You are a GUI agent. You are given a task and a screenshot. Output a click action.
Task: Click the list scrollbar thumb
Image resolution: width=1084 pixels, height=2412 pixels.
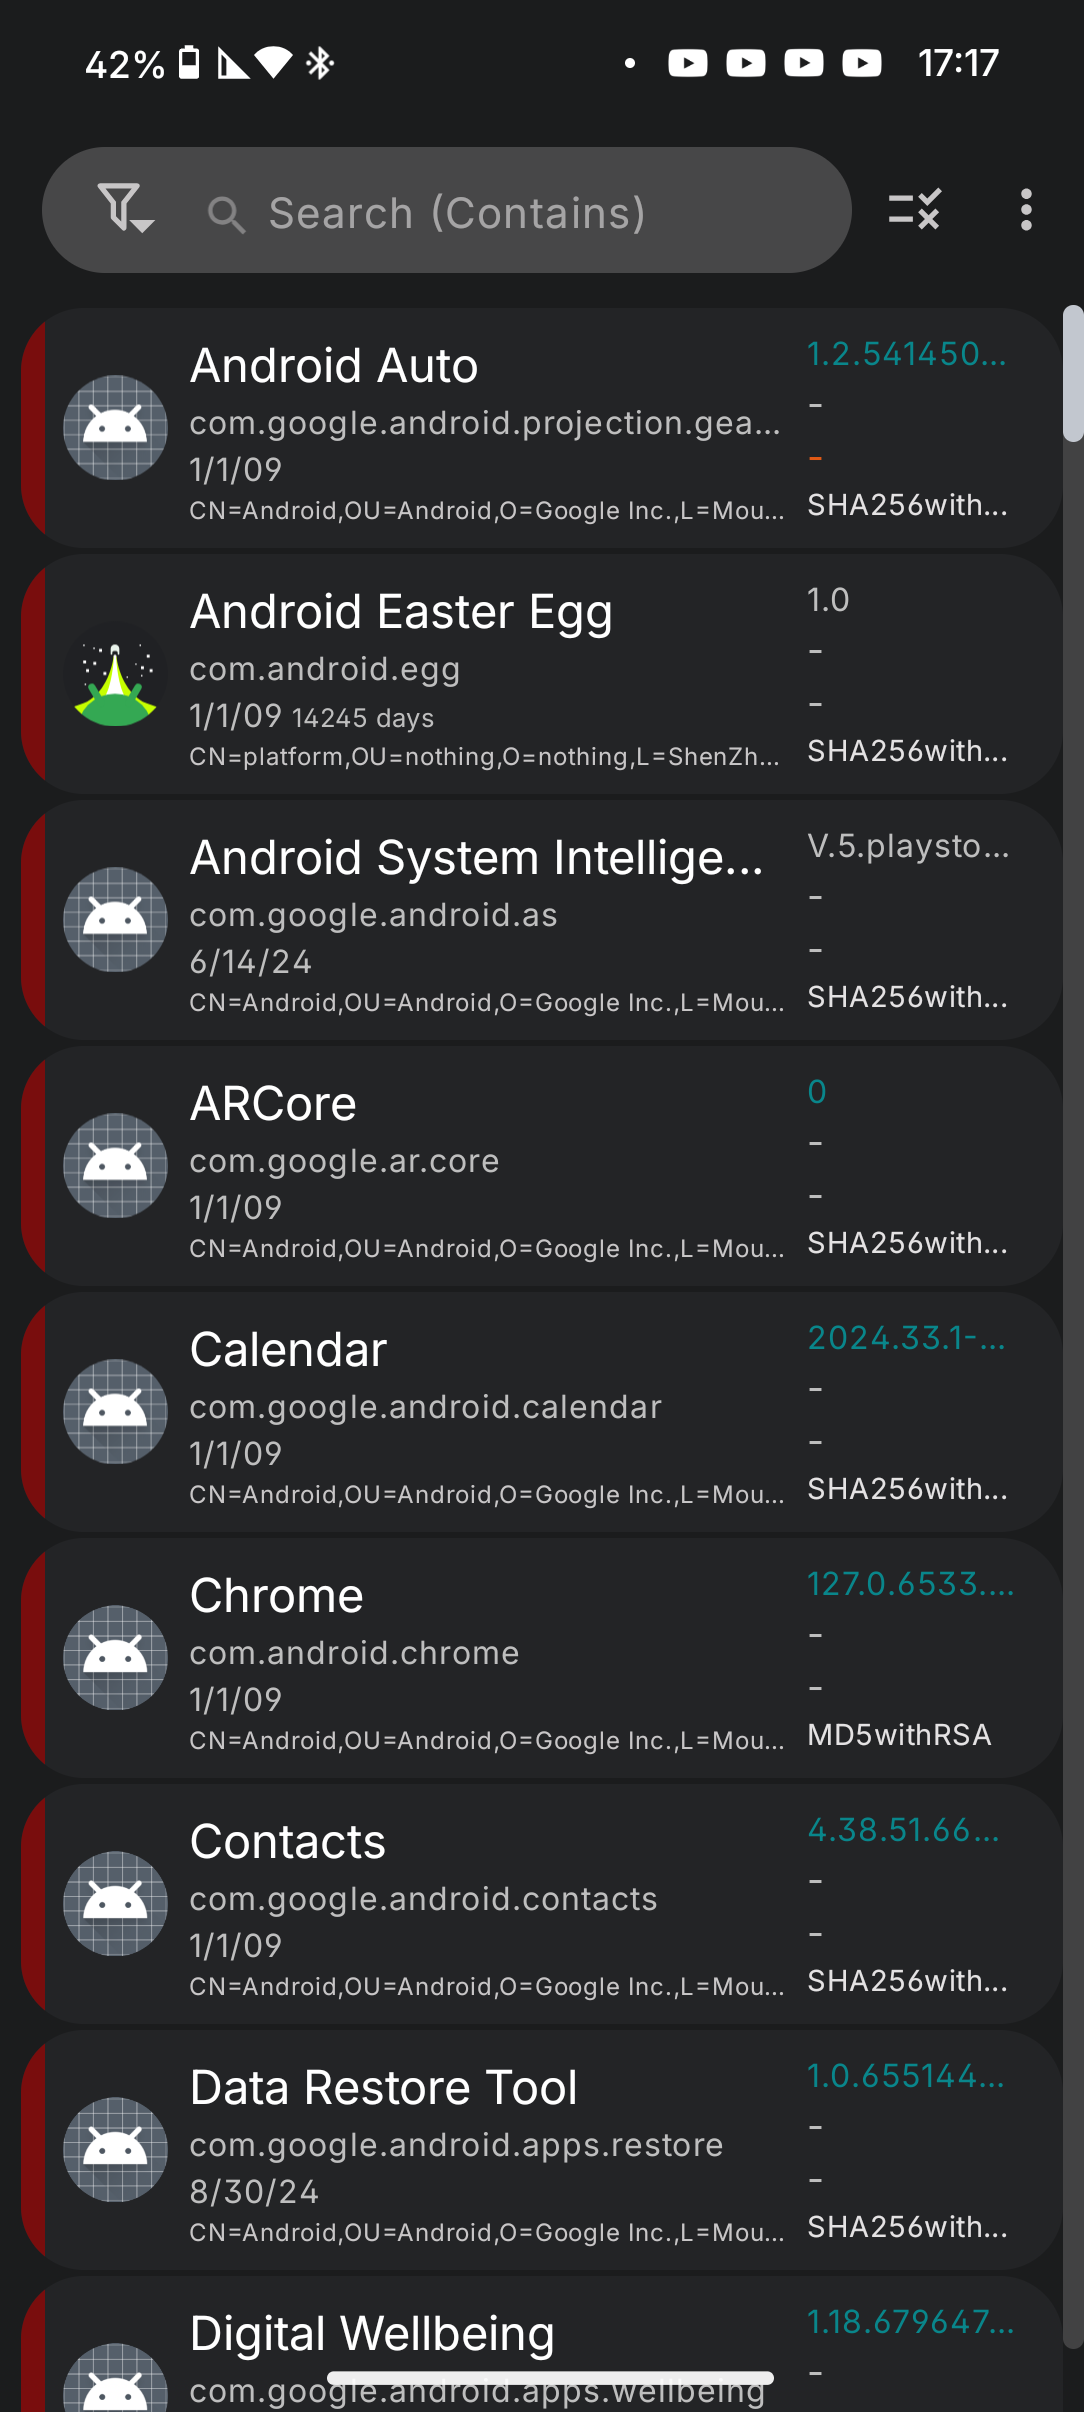[x=1073, y=374]
